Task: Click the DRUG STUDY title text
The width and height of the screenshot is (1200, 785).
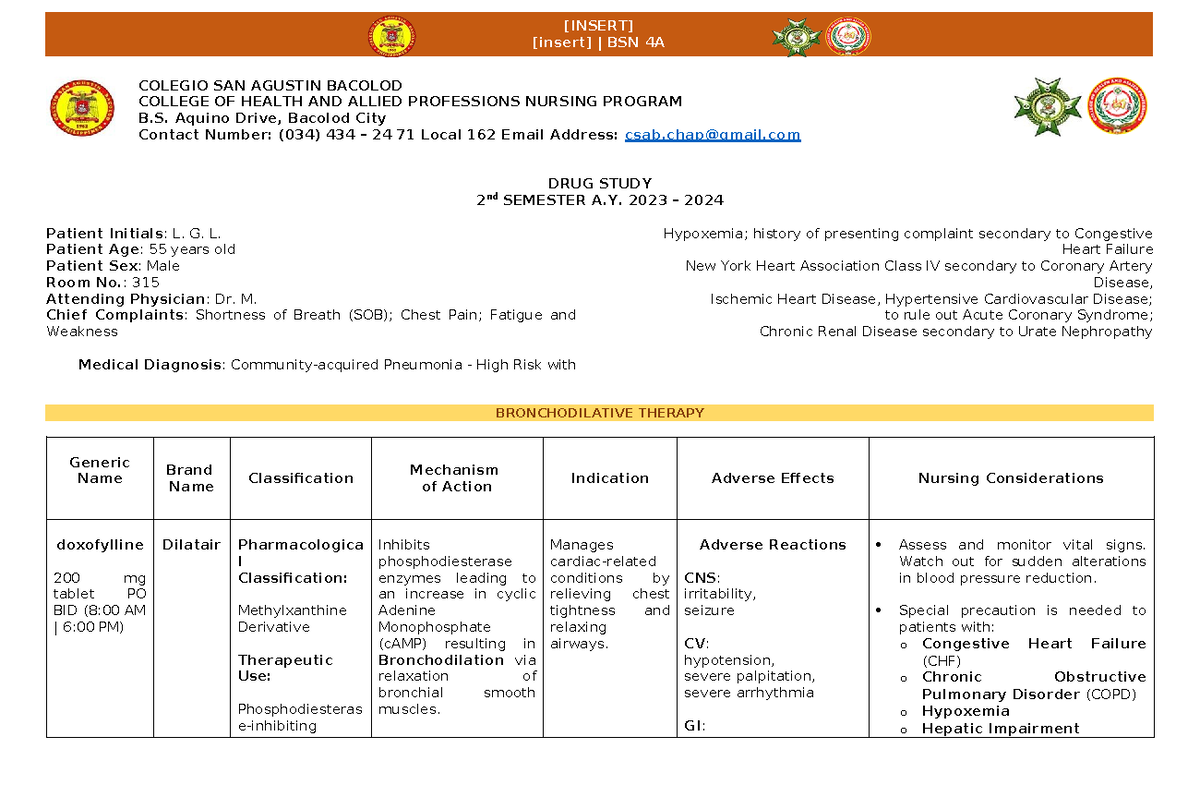Action: [x=600, y=183]
